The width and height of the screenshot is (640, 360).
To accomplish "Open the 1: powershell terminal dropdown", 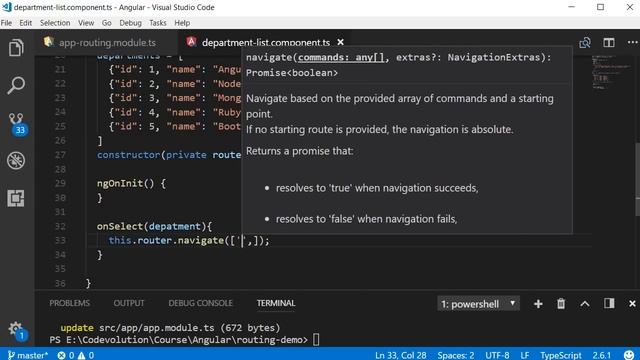I will [478, 304].
